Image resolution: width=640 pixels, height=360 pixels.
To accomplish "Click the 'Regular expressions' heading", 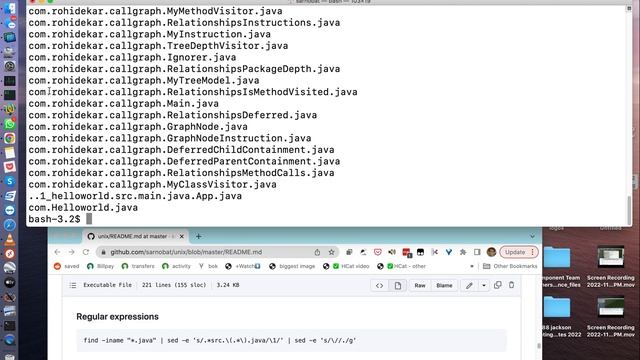I will pos(118,317).
